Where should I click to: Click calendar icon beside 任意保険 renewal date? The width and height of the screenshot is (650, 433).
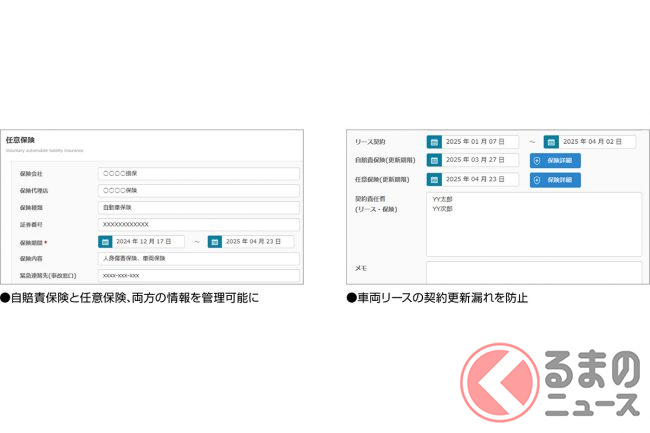point(434,180)
